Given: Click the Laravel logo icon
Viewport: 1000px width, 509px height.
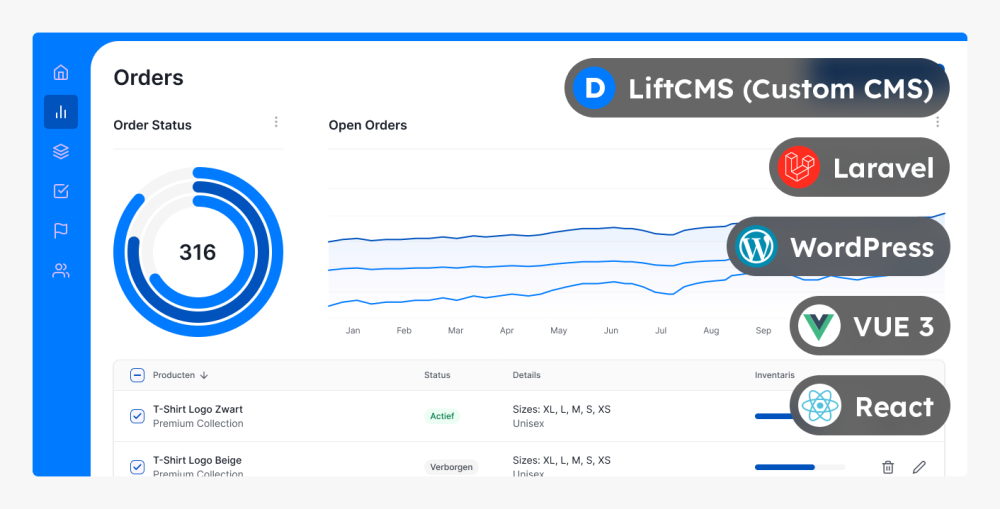Looking at the screenshot, I should pos(798,167).
